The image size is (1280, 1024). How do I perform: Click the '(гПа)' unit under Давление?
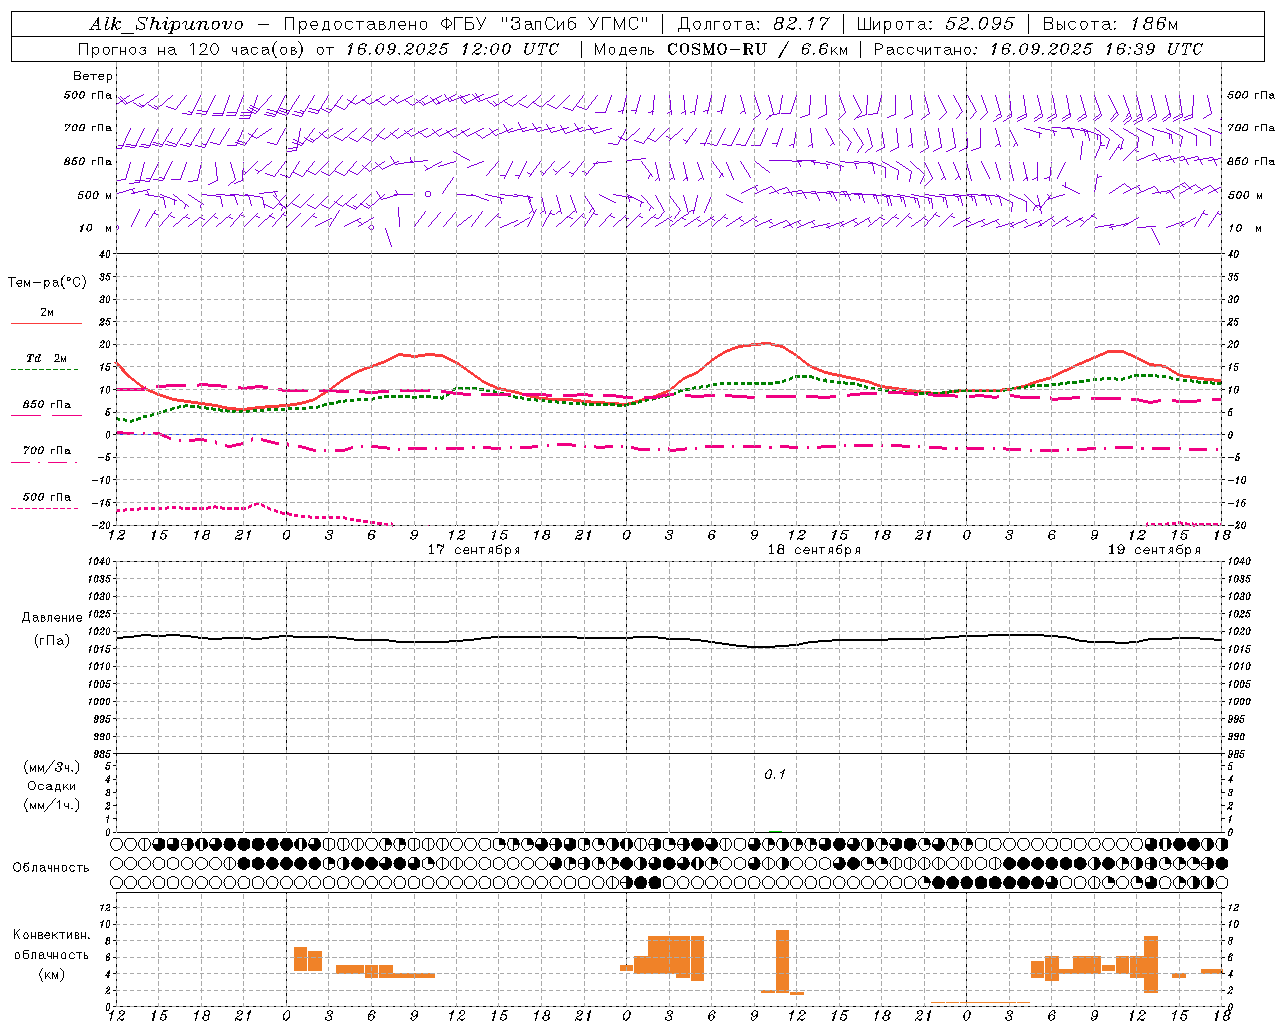click(x=52, y=641)
